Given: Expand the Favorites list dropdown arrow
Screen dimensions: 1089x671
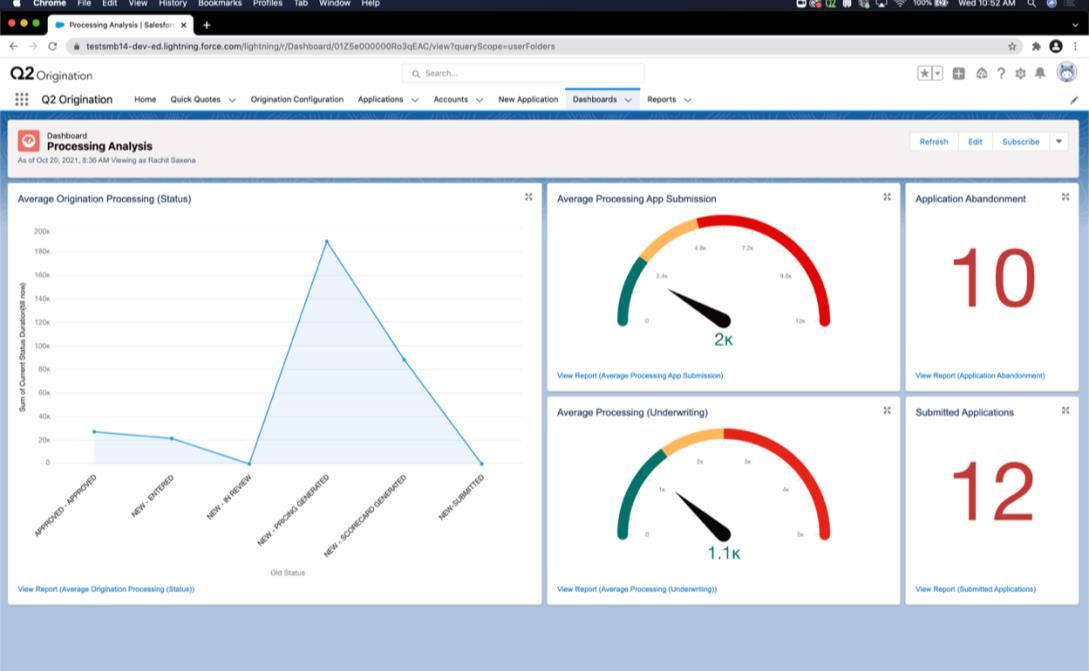Looking at the screenshot, I should point(938,73).
